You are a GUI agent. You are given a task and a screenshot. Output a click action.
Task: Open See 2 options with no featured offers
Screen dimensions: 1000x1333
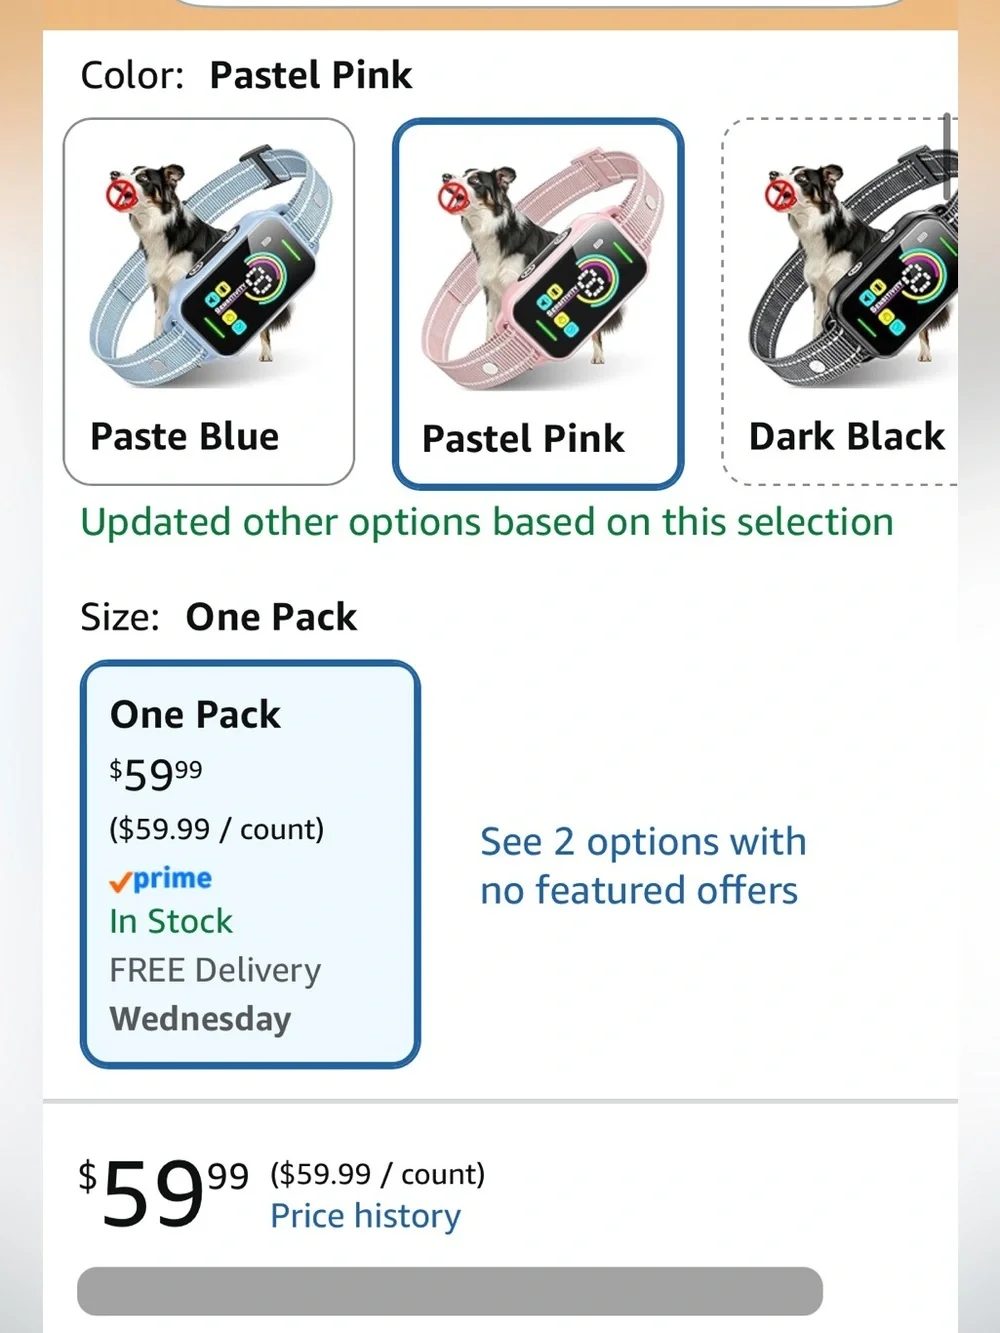tap(642, 866)
